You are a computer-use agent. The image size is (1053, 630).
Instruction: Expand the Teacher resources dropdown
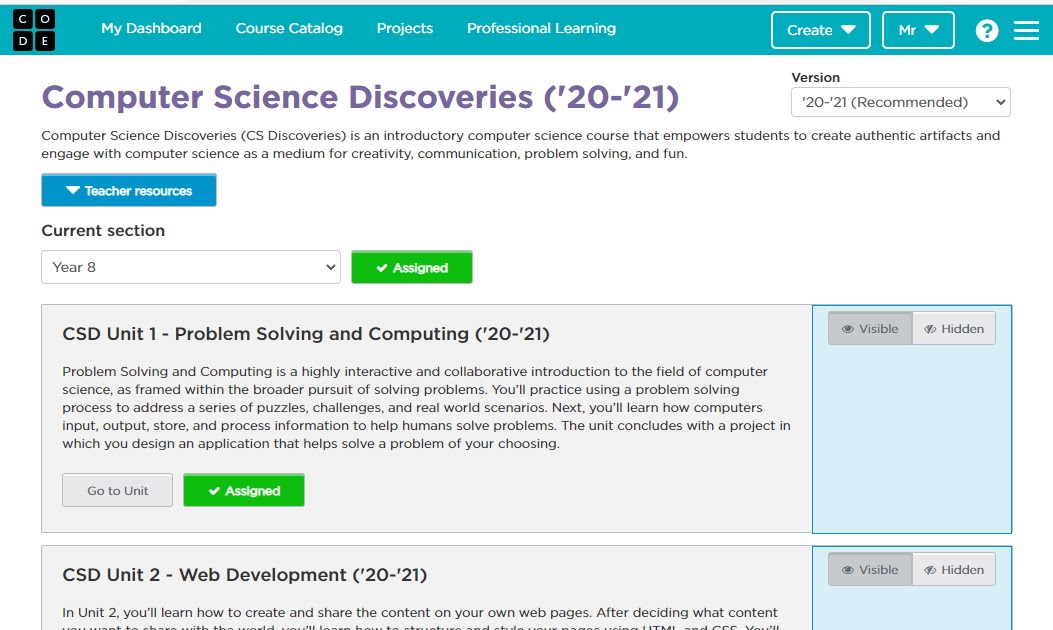click(129, 190)
